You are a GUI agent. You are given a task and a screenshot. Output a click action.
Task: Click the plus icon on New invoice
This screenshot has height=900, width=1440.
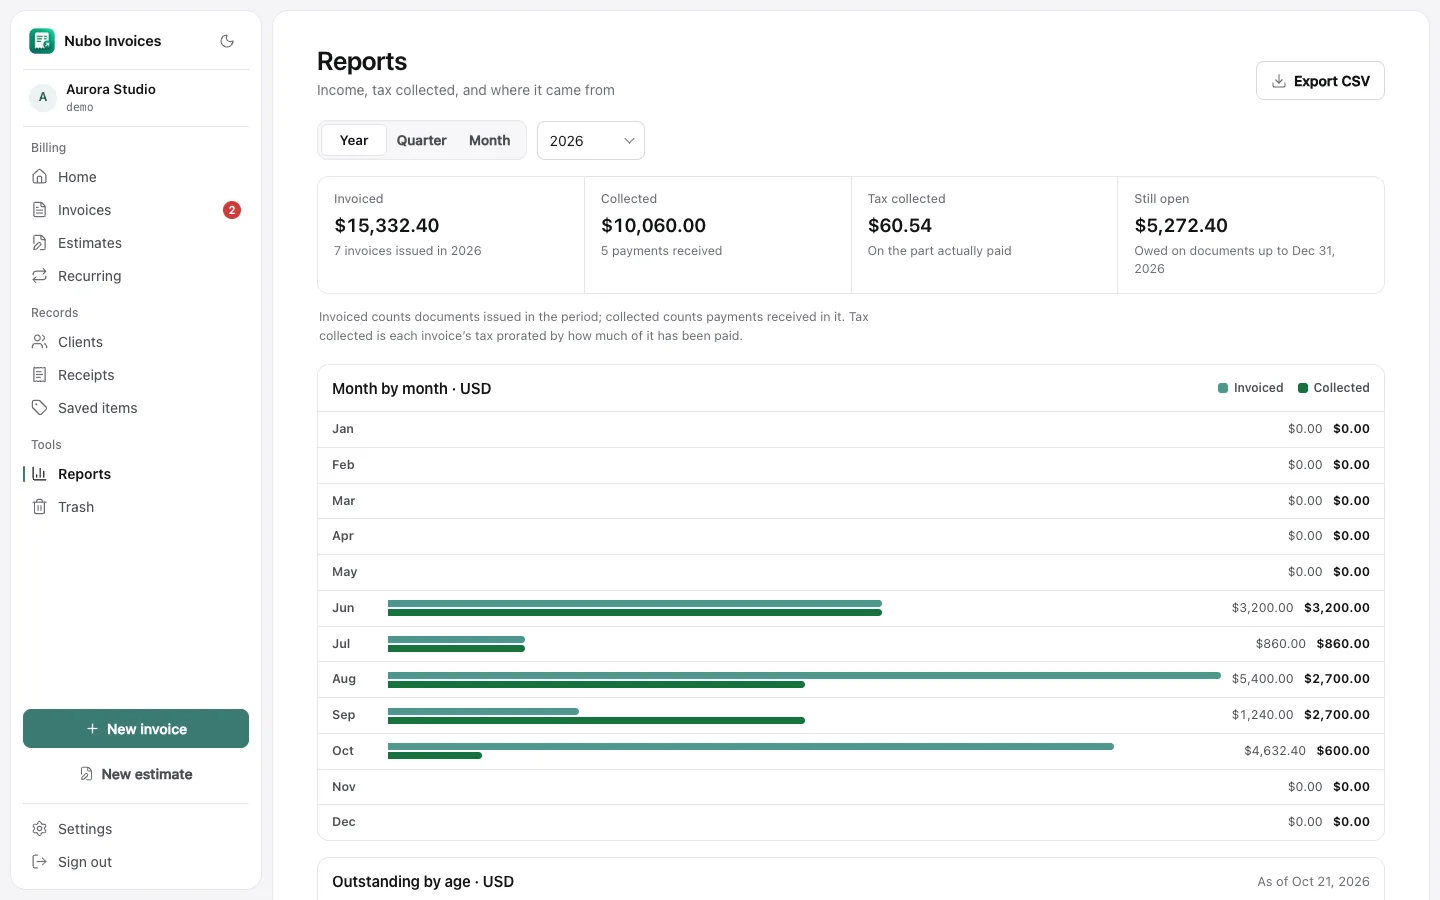click(x=92, y=729)
